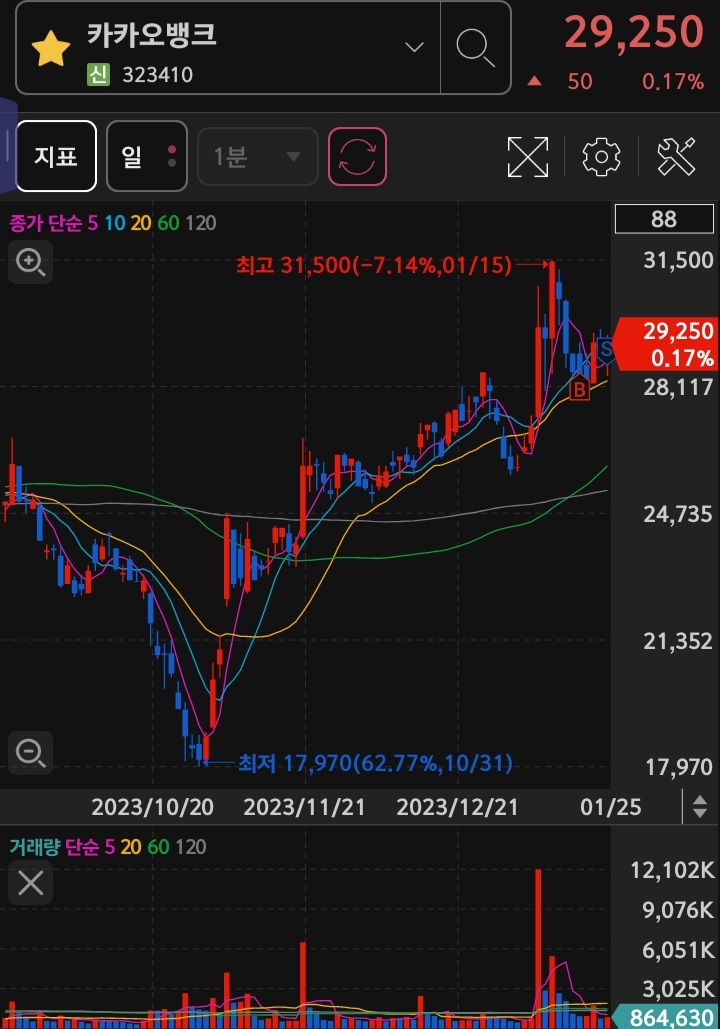Open the stock search magnifier

click(x=475, y=47)
